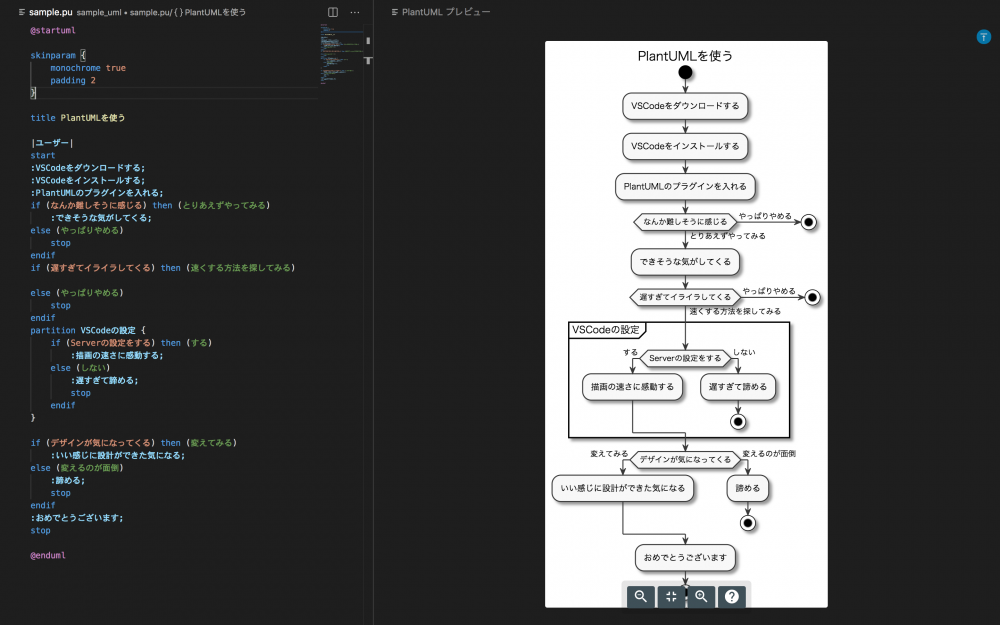
Task: Click the :VSCodeをダウンロードする; code line
Action: (87, 168)
